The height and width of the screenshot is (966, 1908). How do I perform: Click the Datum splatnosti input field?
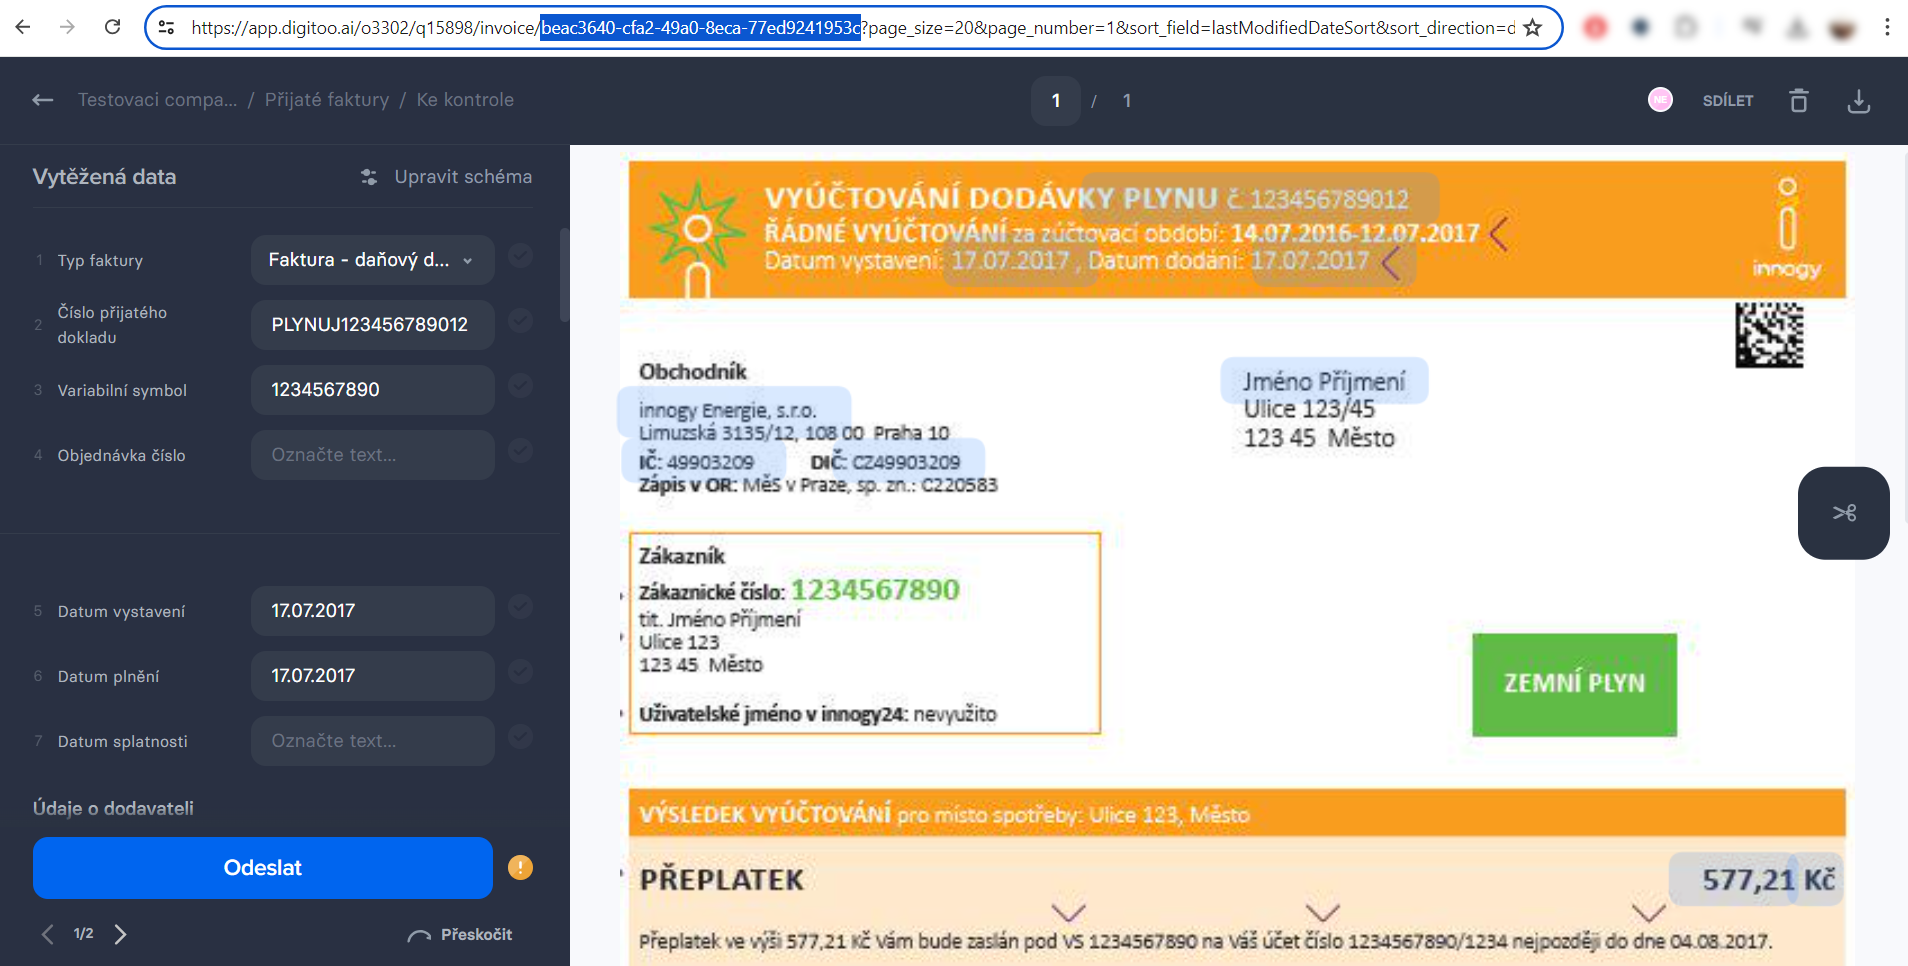[372, 741]
